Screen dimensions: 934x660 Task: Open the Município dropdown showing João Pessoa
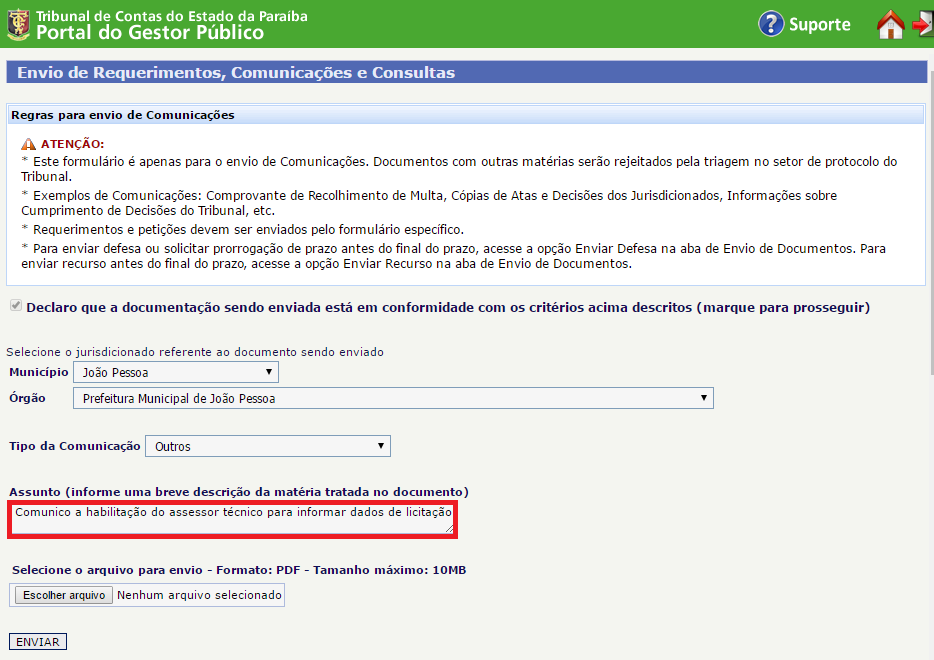(x=175, y=372)
